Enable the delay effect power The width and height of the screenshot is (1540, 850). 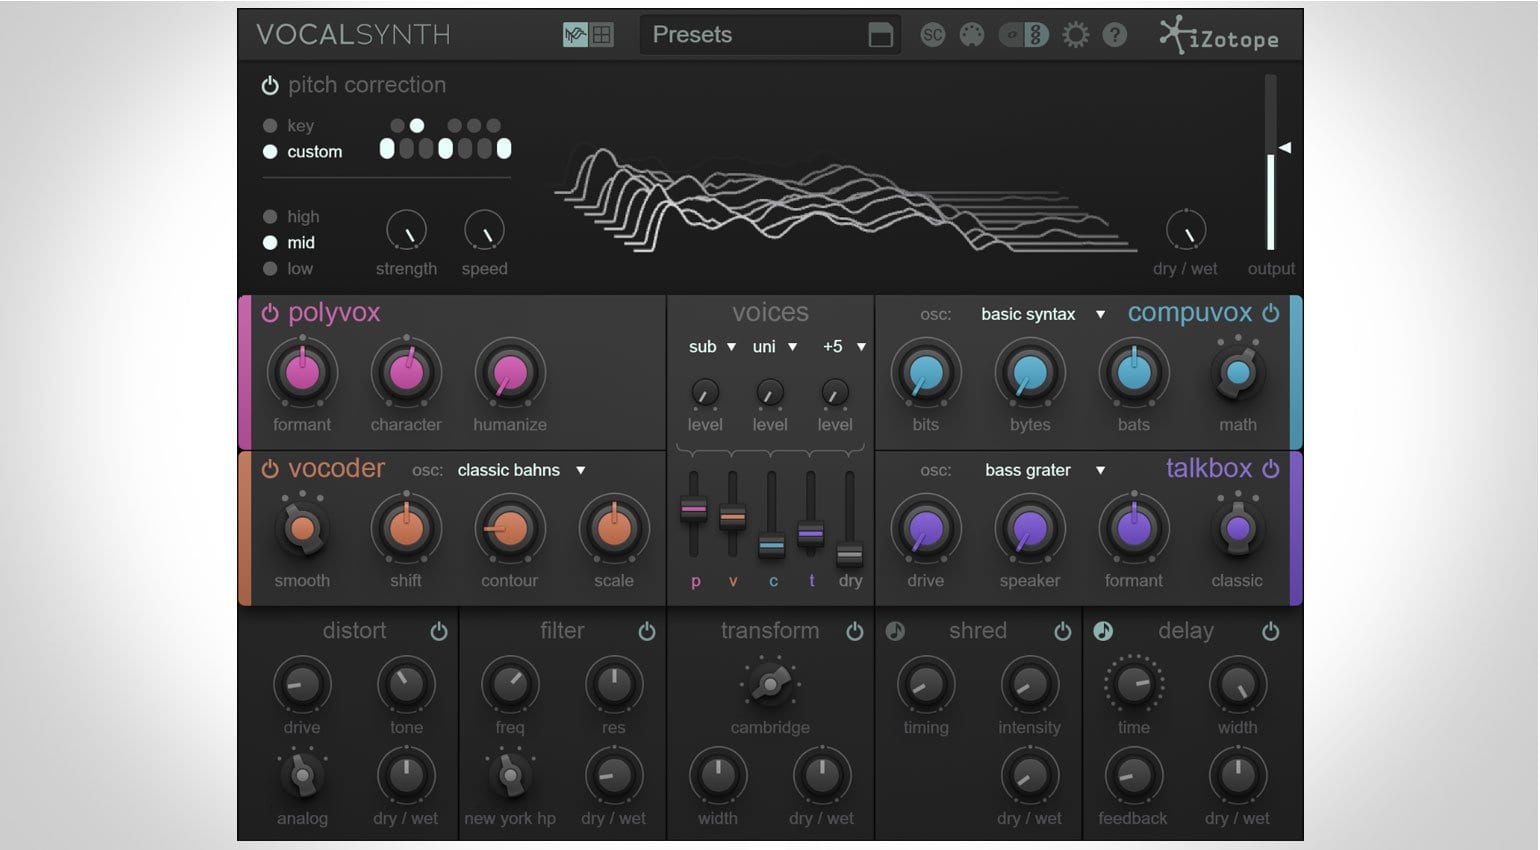1271,631
